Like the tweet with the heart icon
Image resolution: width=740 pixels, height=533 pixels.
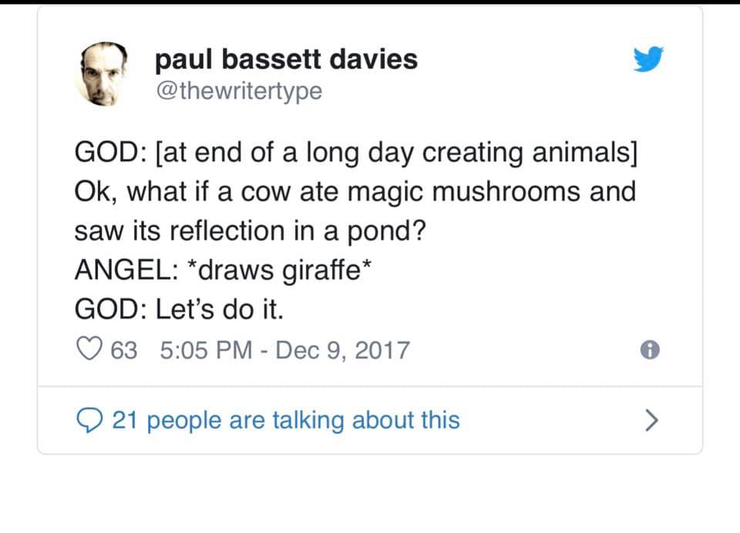click(89, 350)
